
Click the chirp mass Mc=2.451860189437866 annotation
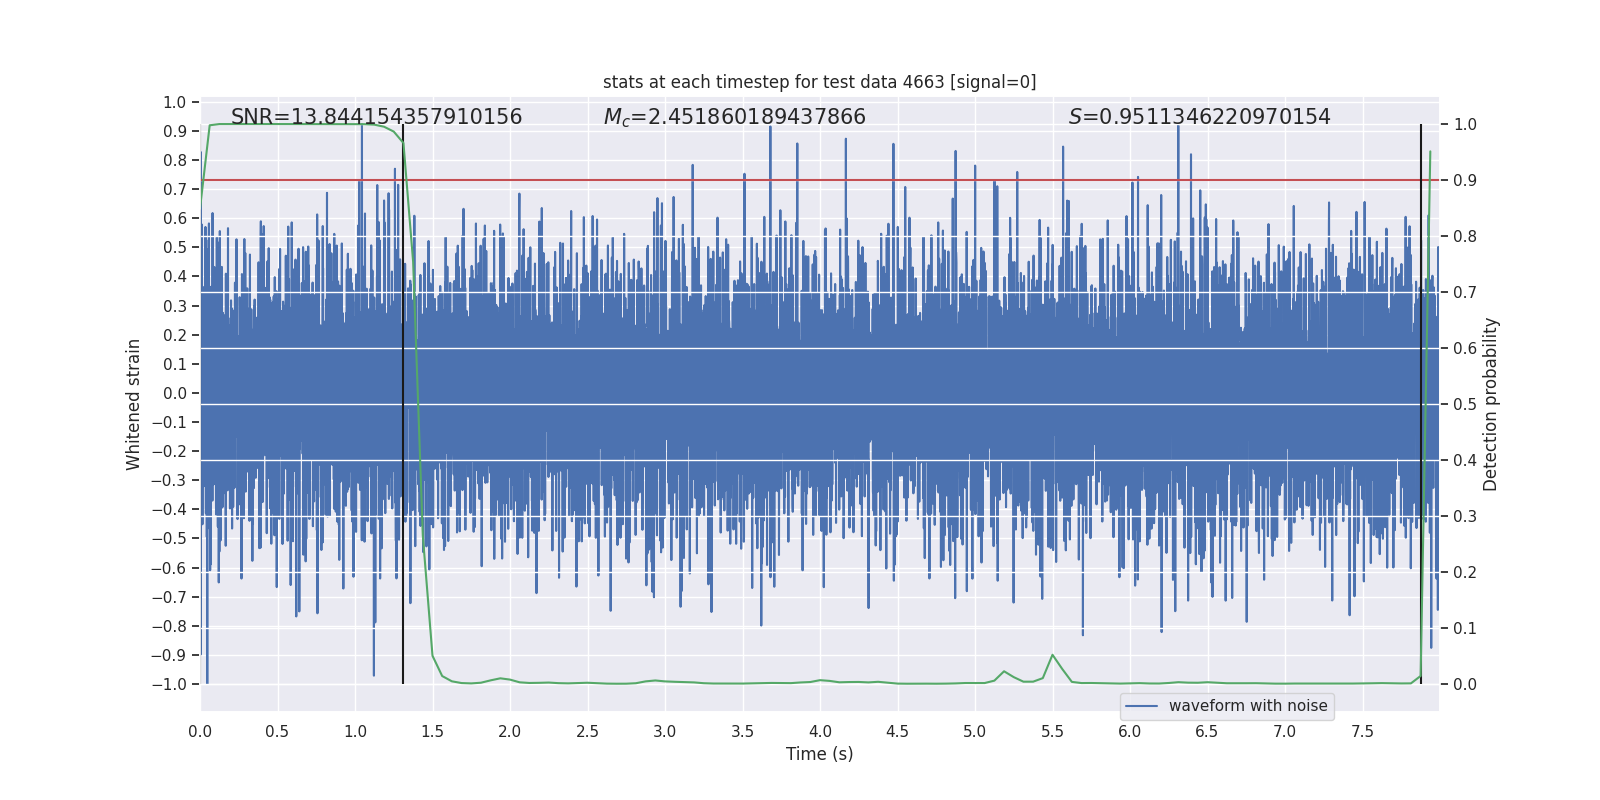click(734, 117)
